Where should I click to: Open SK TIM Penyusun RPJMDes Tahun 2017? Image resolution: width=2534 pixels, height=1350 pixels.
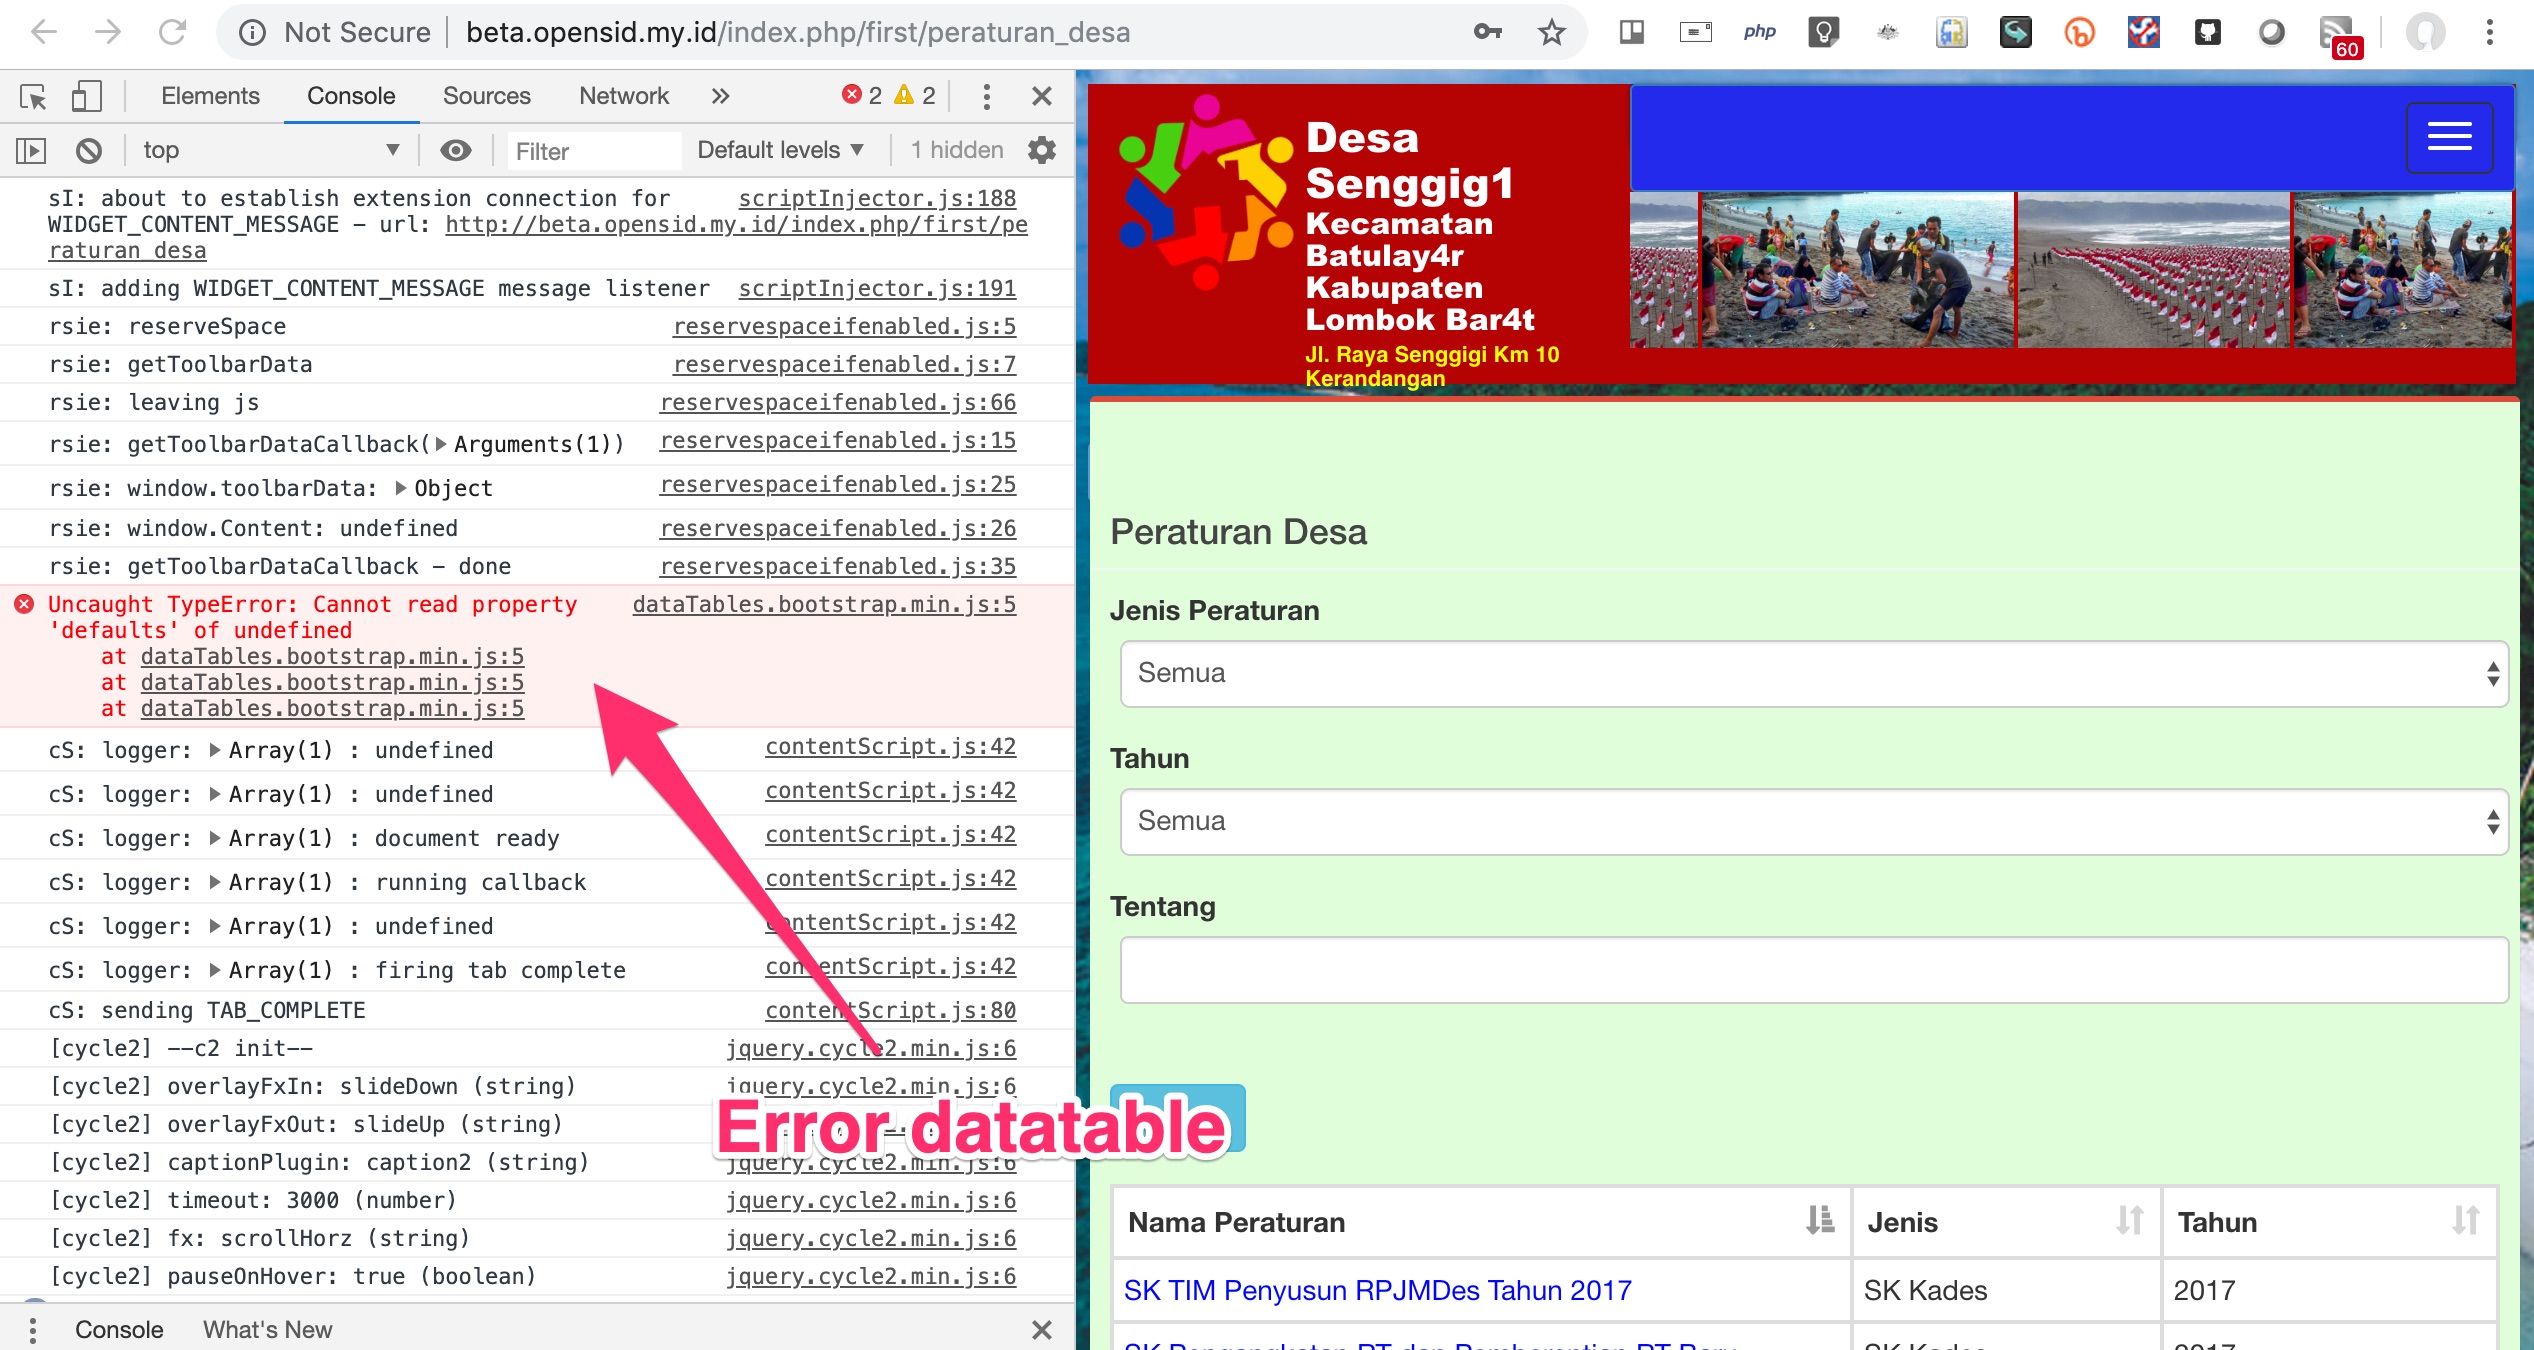[1377, 1290]
